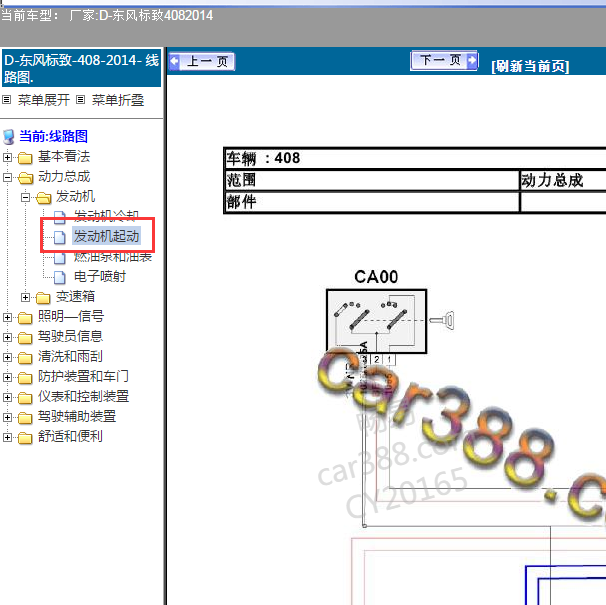Viewport: 606px width, 605px height.
Task: Click the 驾驶员信息 folder icon
Action: point(25,338)
